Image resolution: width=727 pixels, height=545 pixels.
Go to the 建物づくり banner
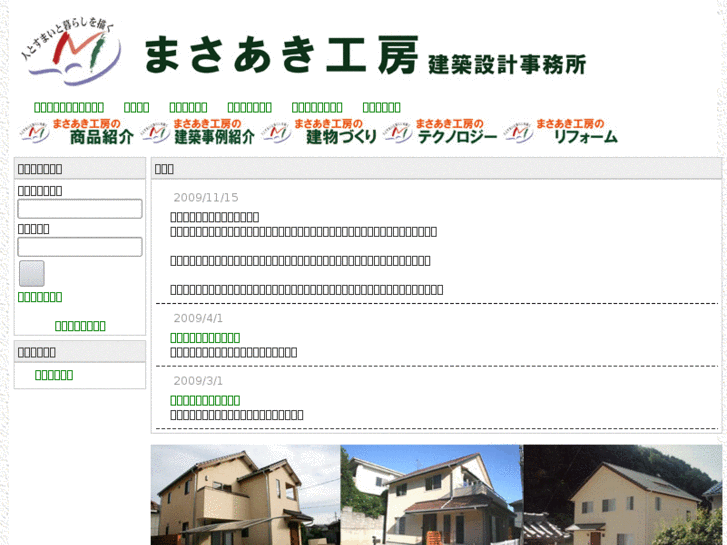click(319, 131)
